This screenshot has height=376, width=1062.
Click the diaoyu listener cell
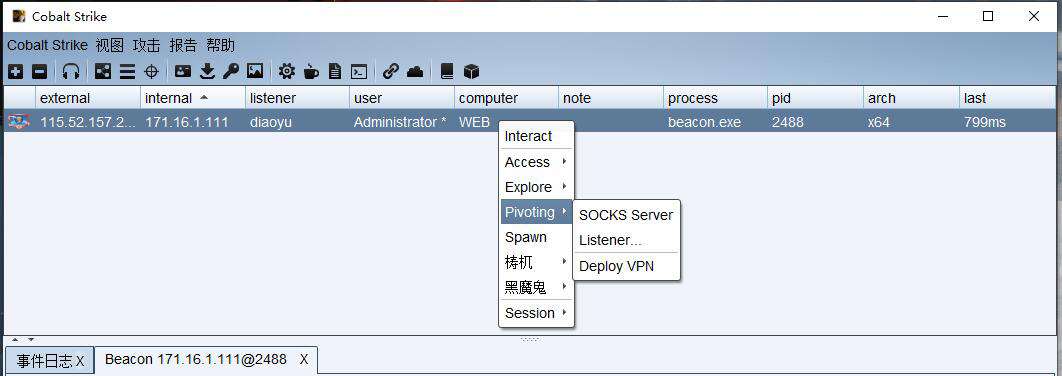coord(297,122)
